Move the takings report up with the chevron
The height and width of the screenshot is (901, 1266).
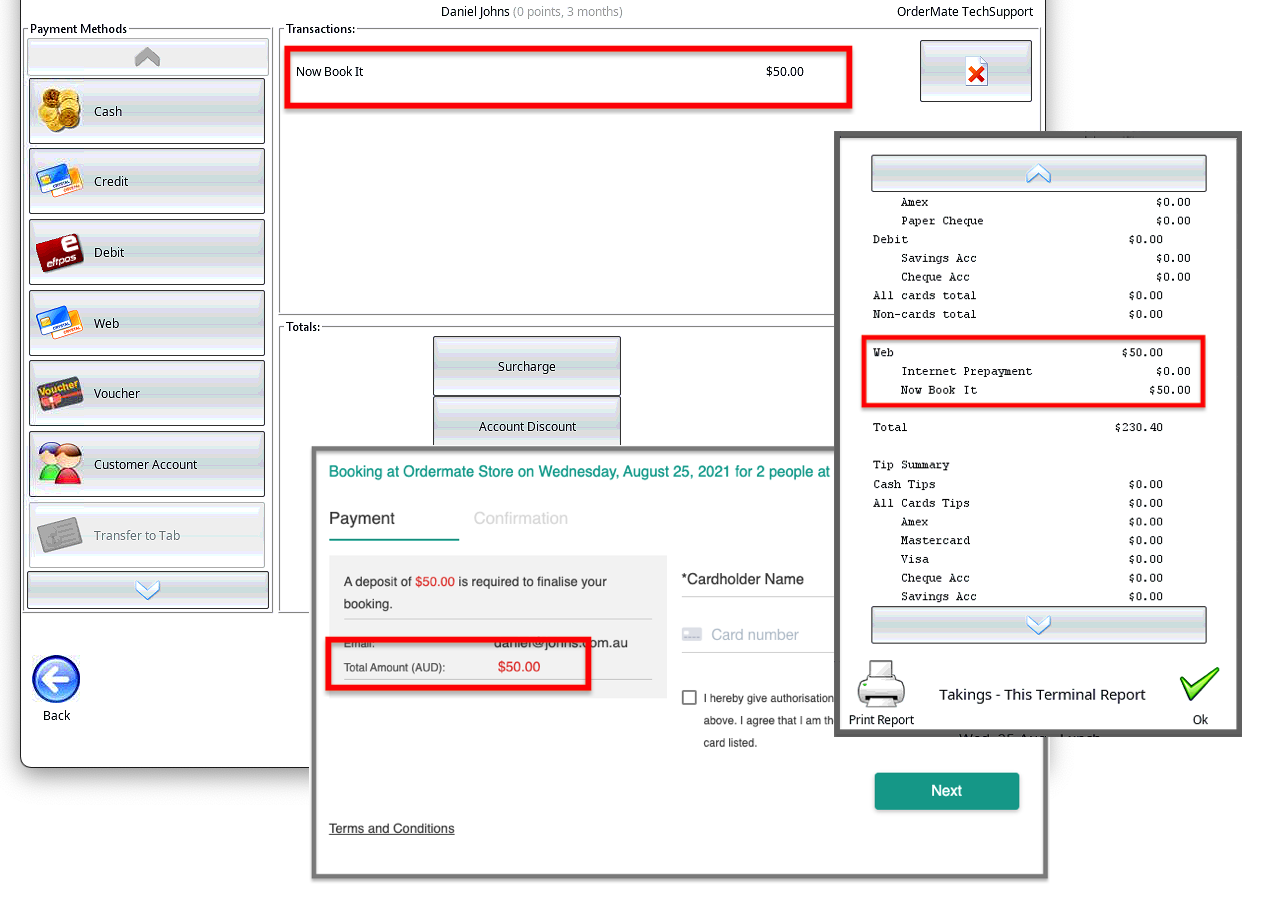1039,173
